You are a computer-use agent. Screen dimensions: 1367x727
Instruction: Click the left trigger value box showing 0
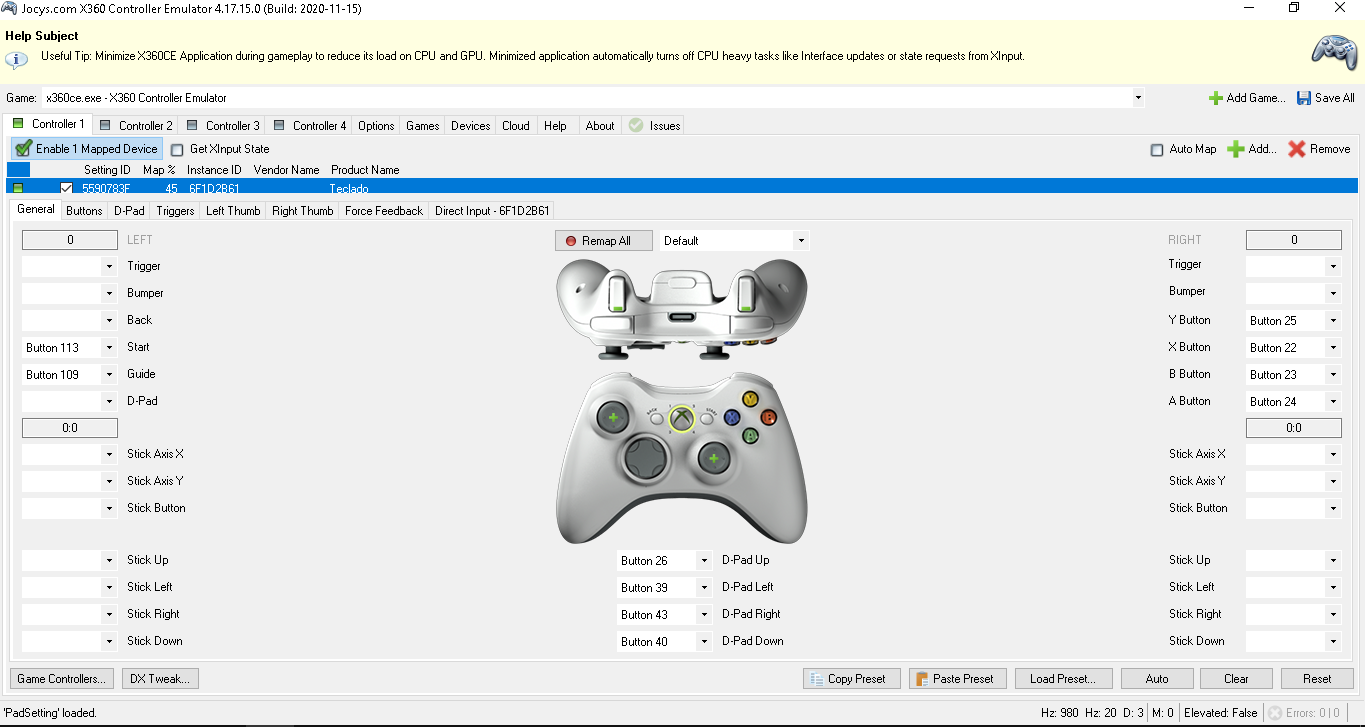coord(70,240)
